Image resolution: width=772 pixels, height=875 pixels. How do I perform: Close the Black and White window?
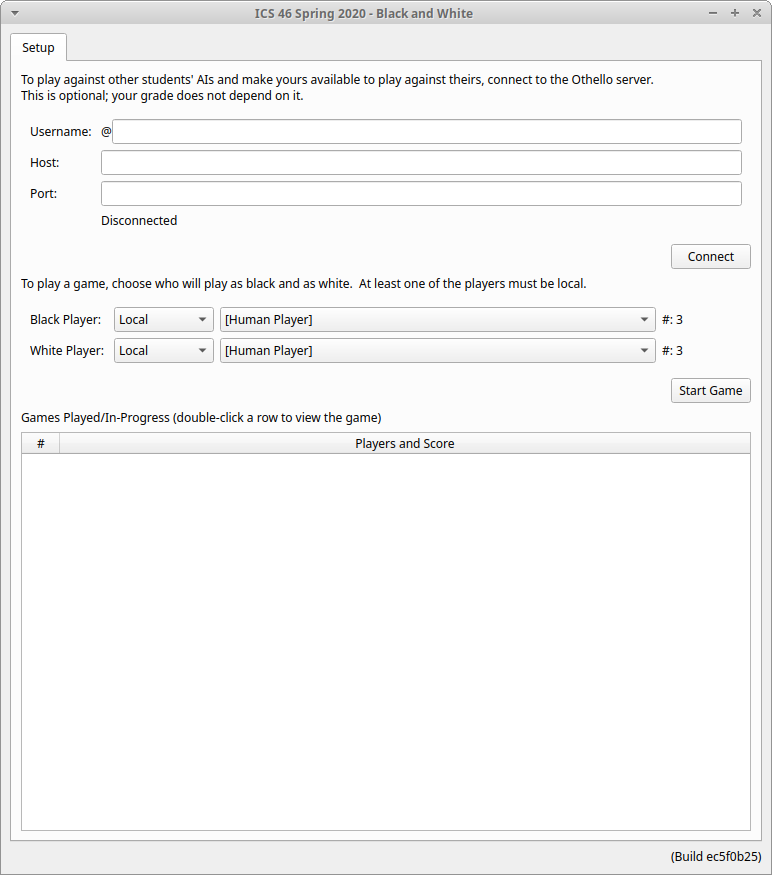click(x=757, y=13)
